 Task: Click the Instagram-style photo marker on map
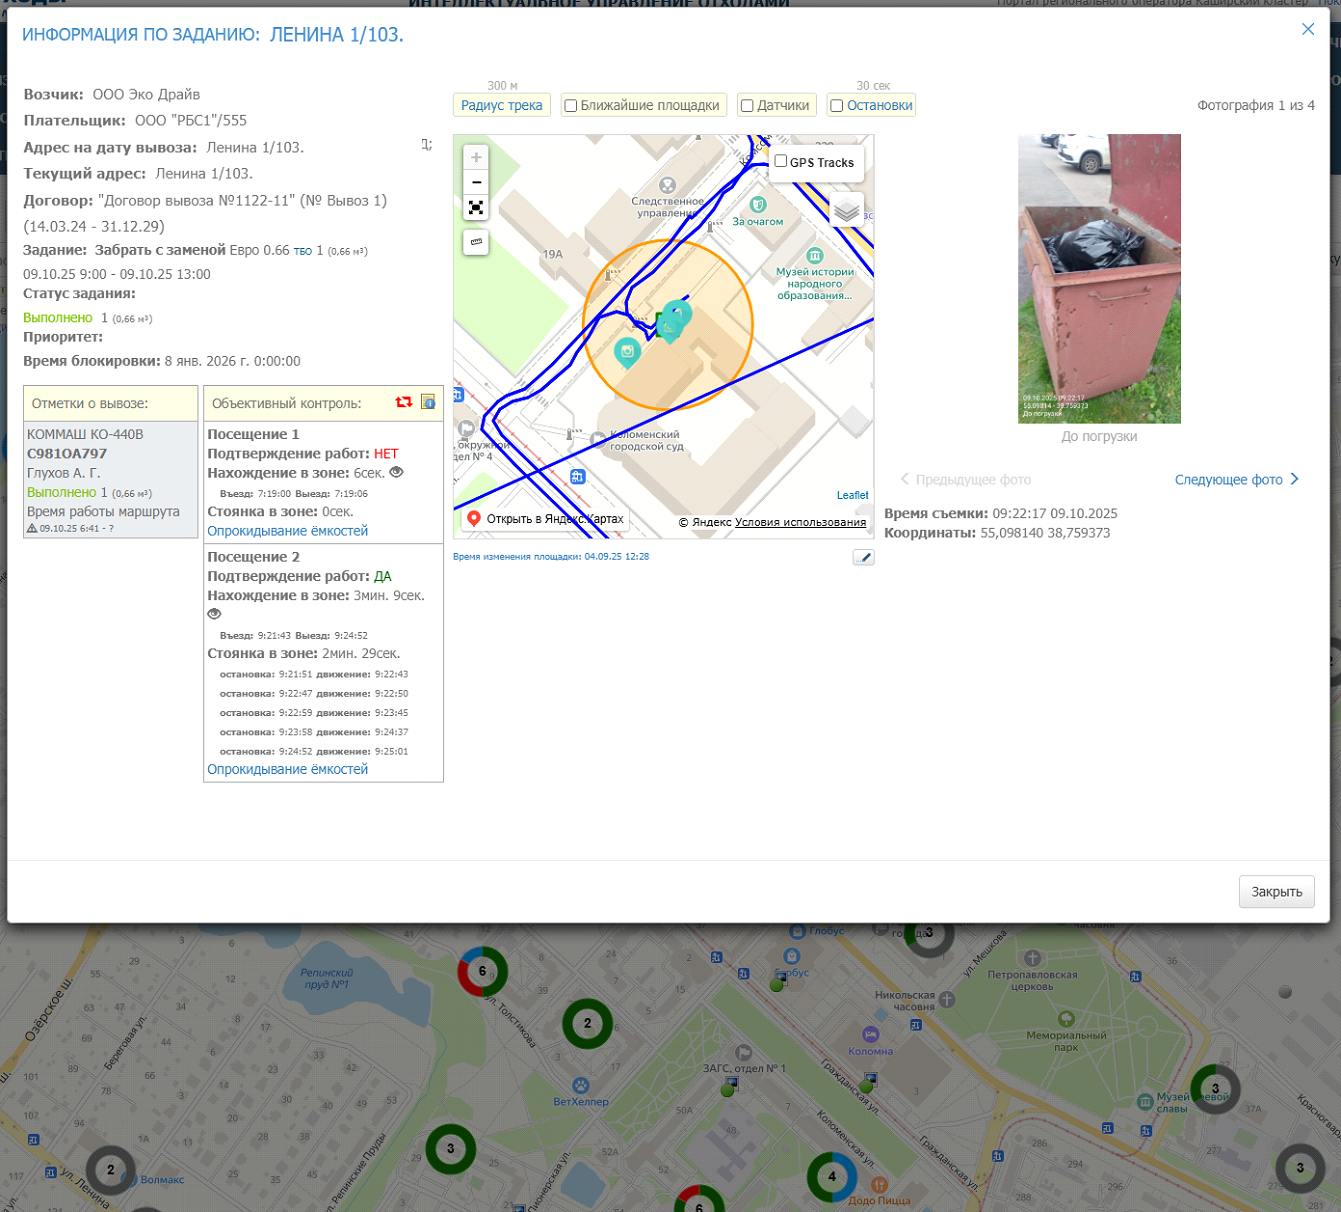627,351
